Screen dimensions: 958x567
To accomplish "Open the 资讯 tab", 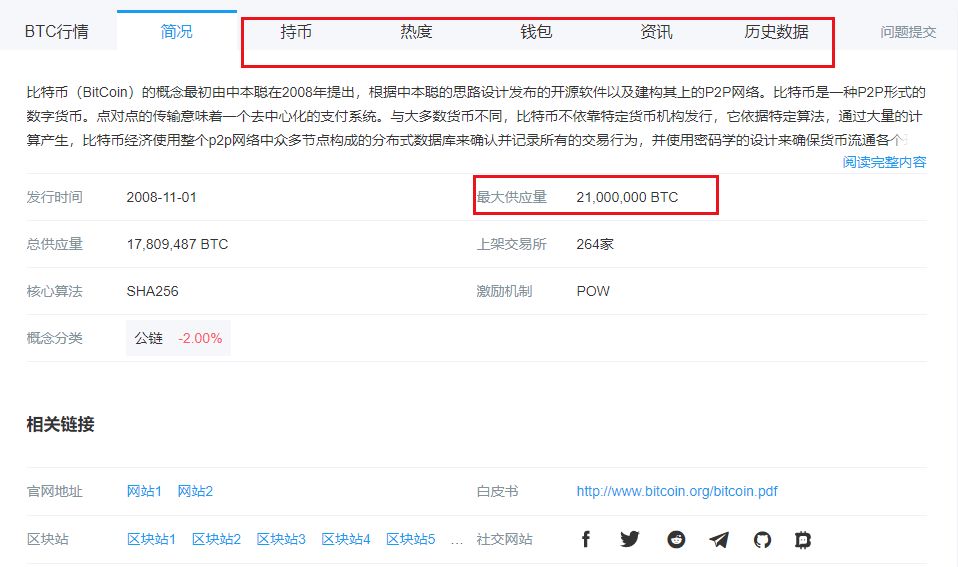I will point(656,31).
